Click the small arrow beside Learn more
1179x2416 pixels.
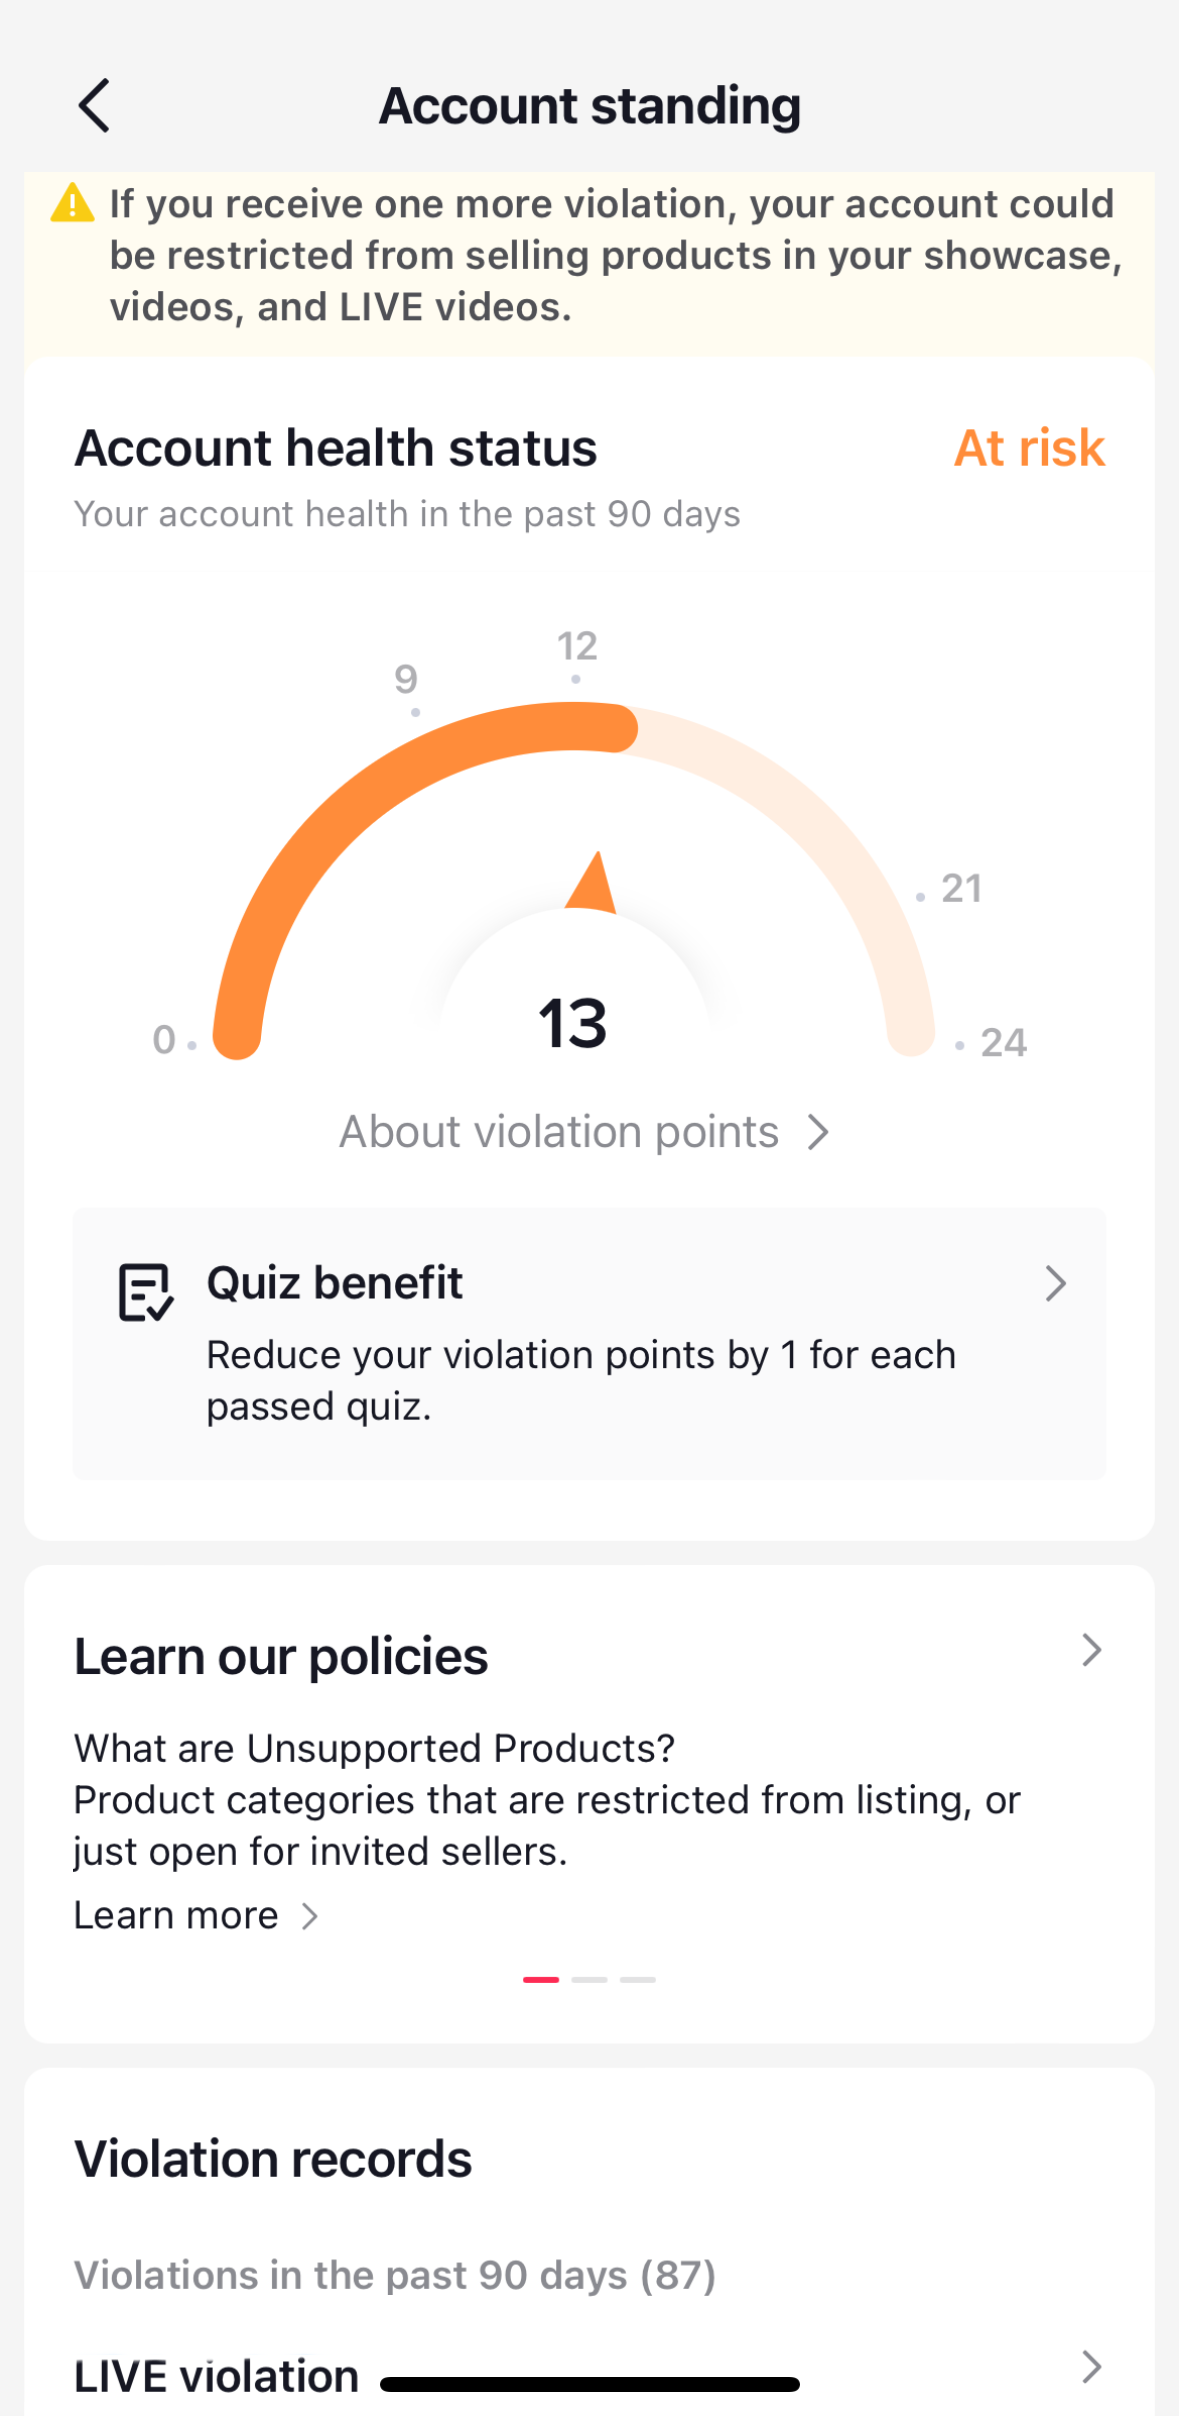pyautogui.click(x=310, y=1916)
